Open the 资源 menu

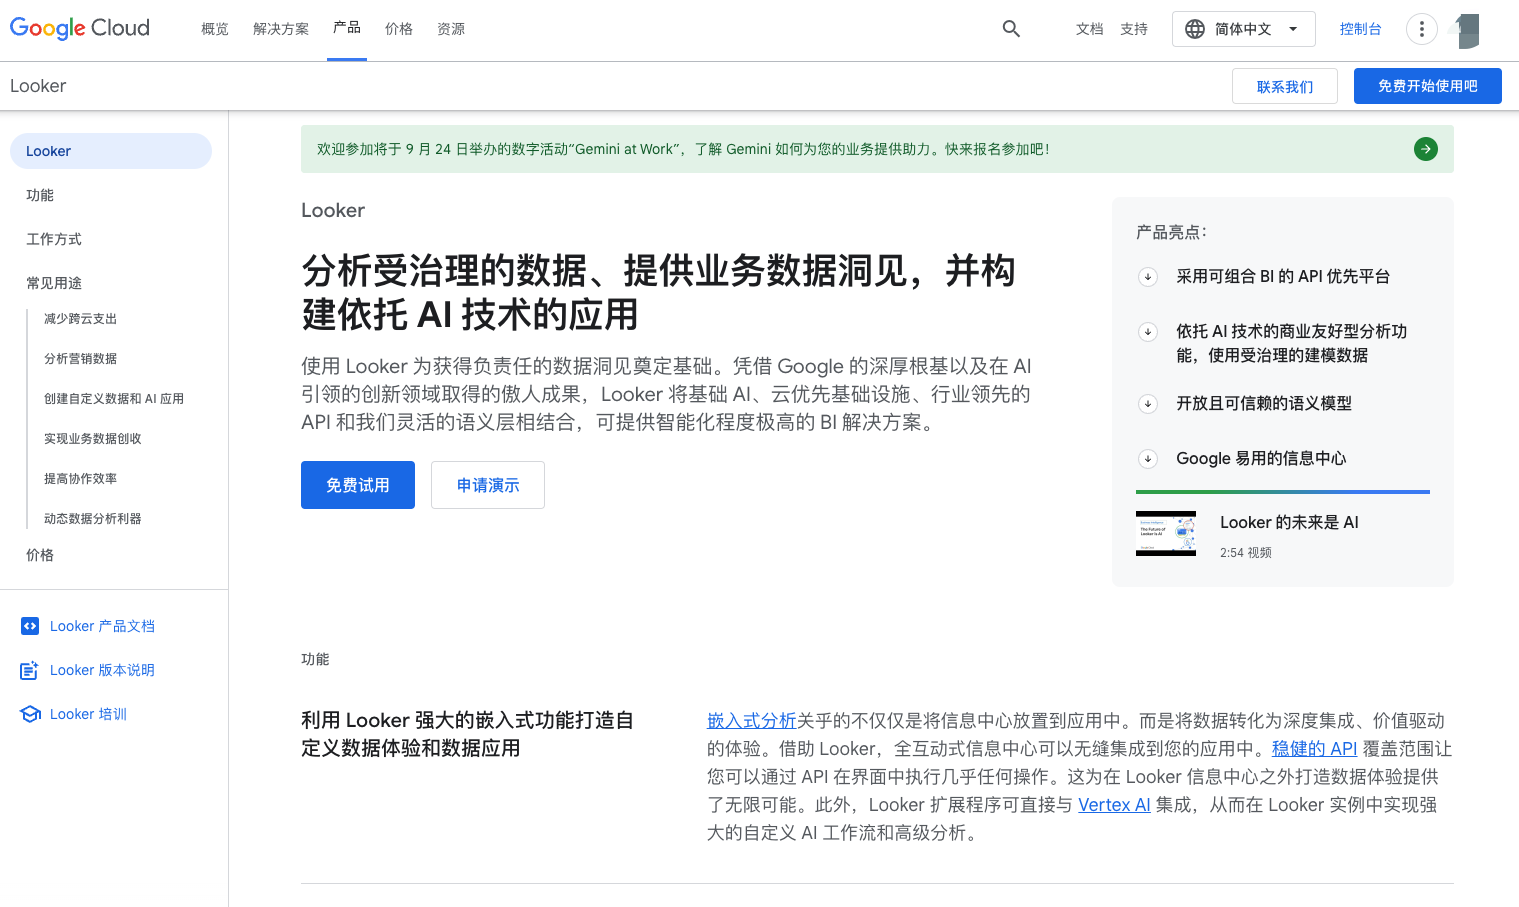(451, 29)
